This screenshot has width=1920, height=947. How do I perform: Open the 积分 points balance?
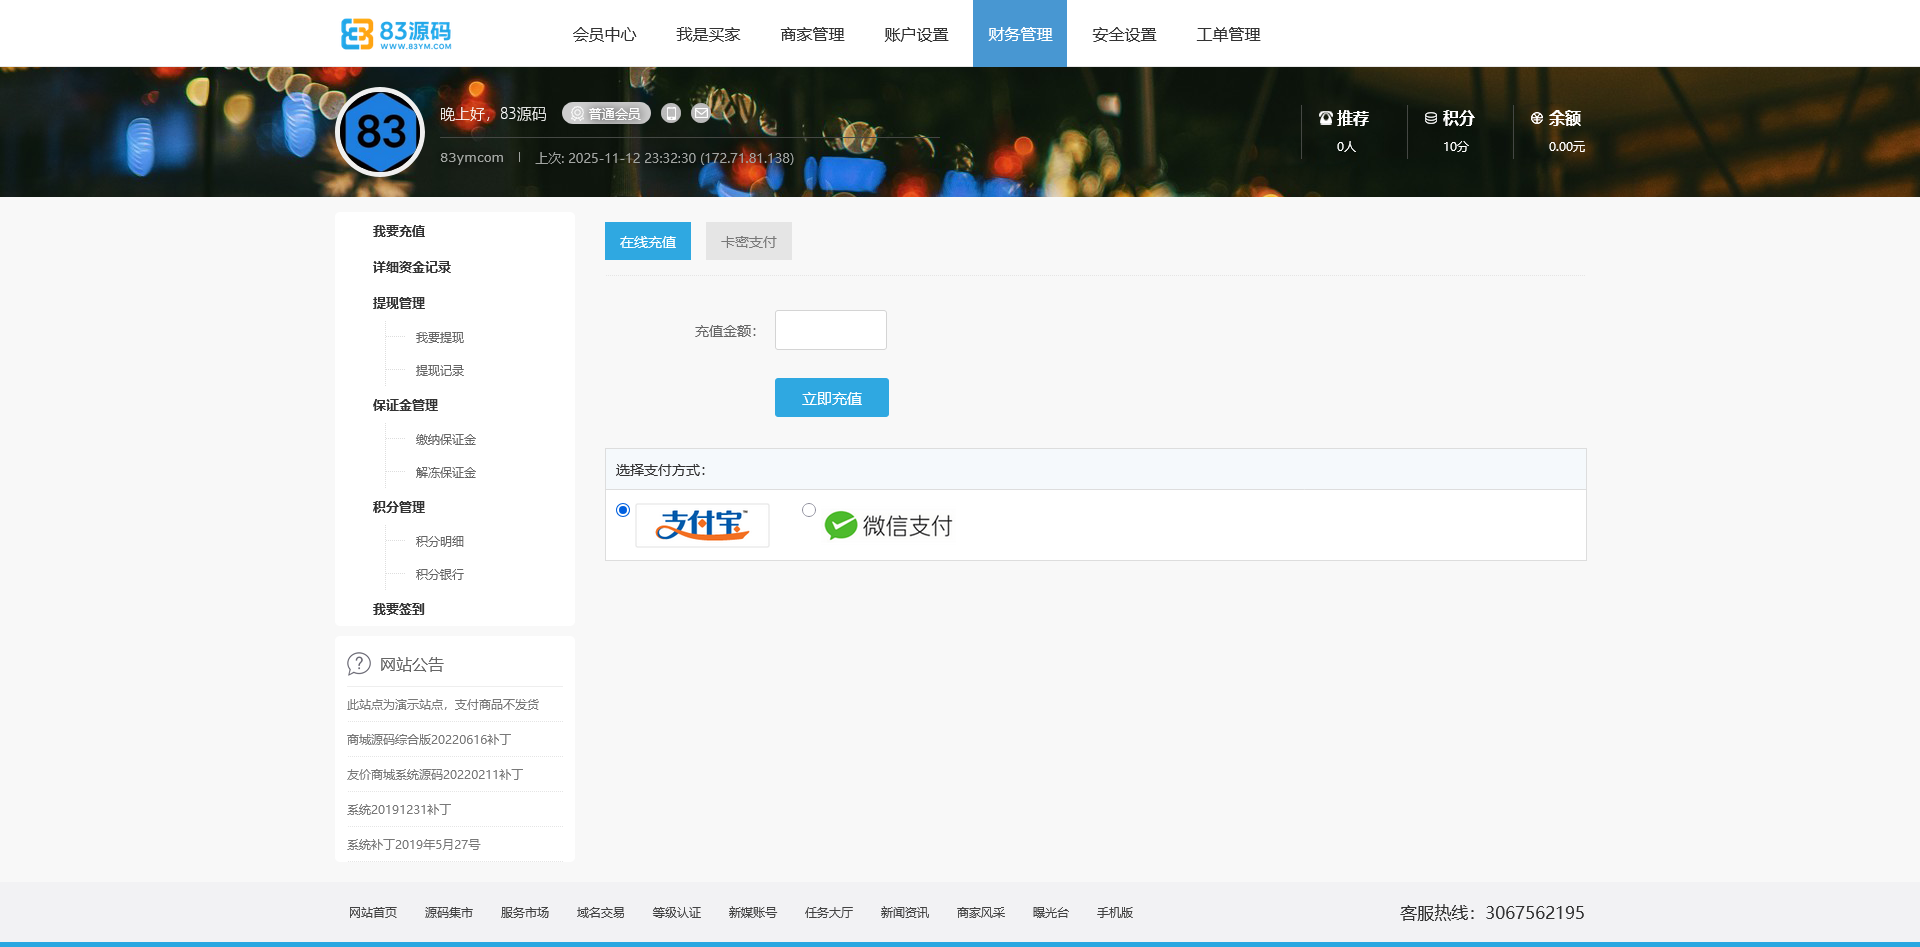(x=1450, y=131)
